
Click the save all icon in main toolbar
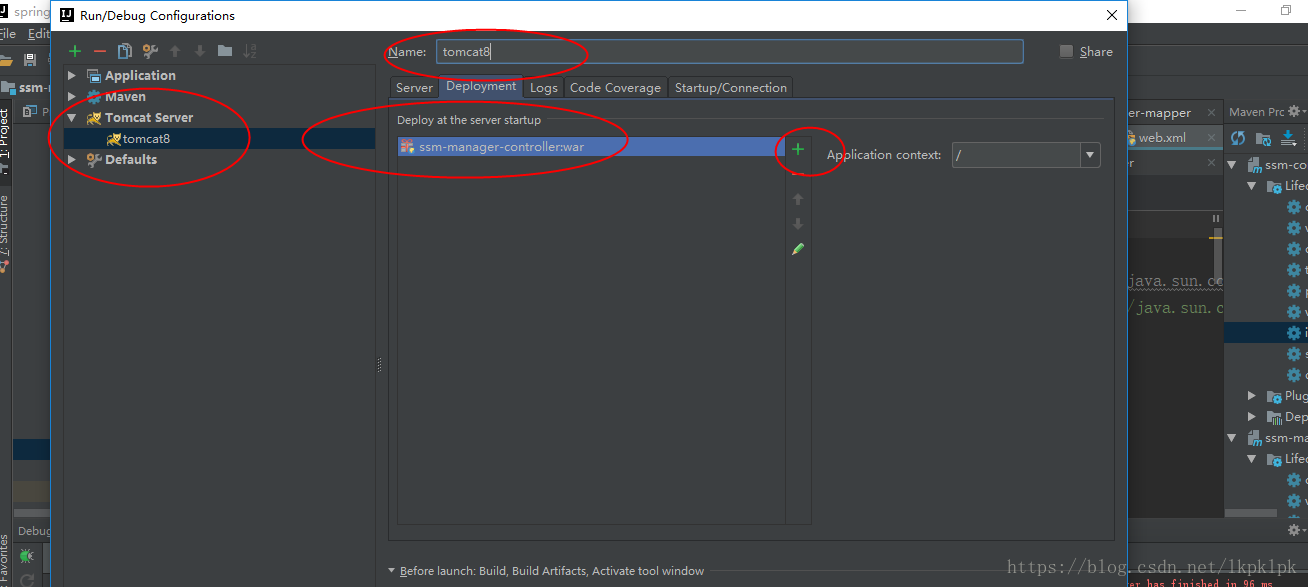point(30,60)
